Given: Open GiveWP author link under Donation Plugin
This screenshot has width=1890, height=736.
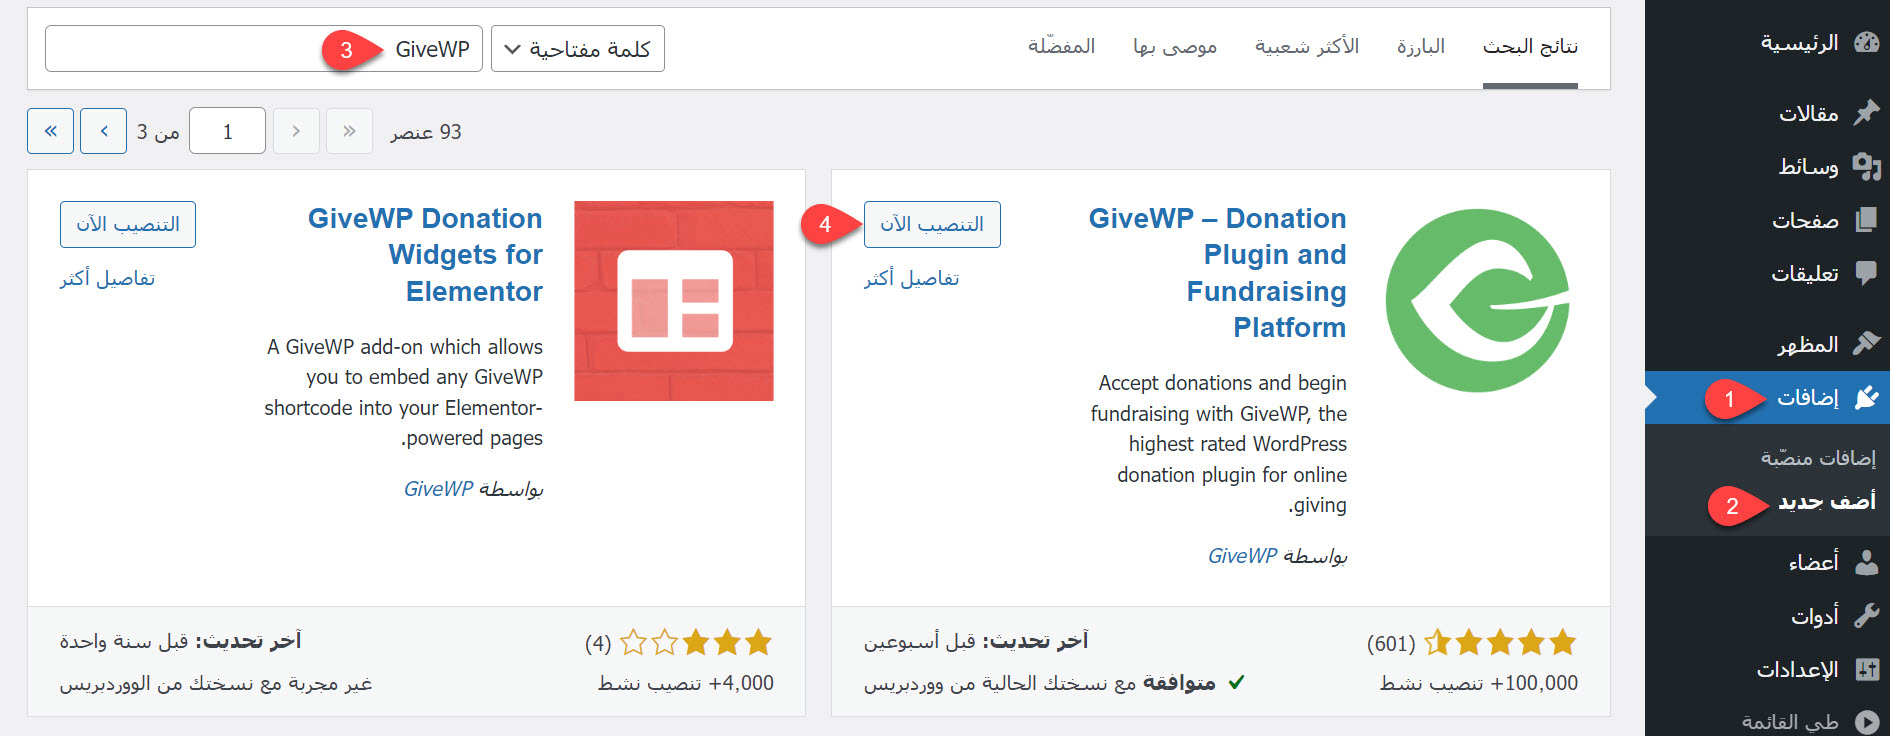Looking at the screenshot, I should [1242, 556].
